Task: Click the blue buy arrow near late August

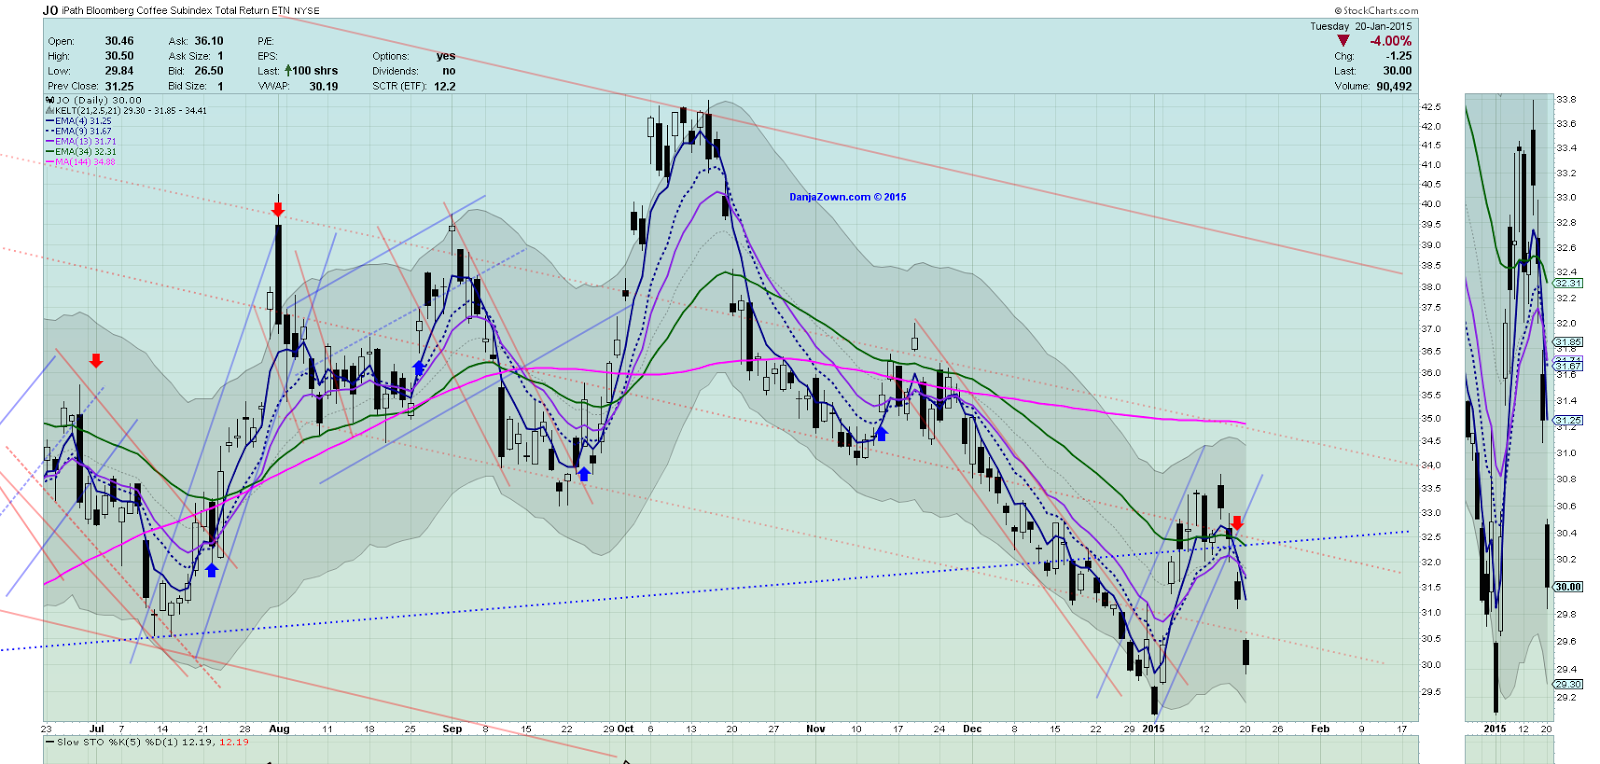Action: click(418, 368)
